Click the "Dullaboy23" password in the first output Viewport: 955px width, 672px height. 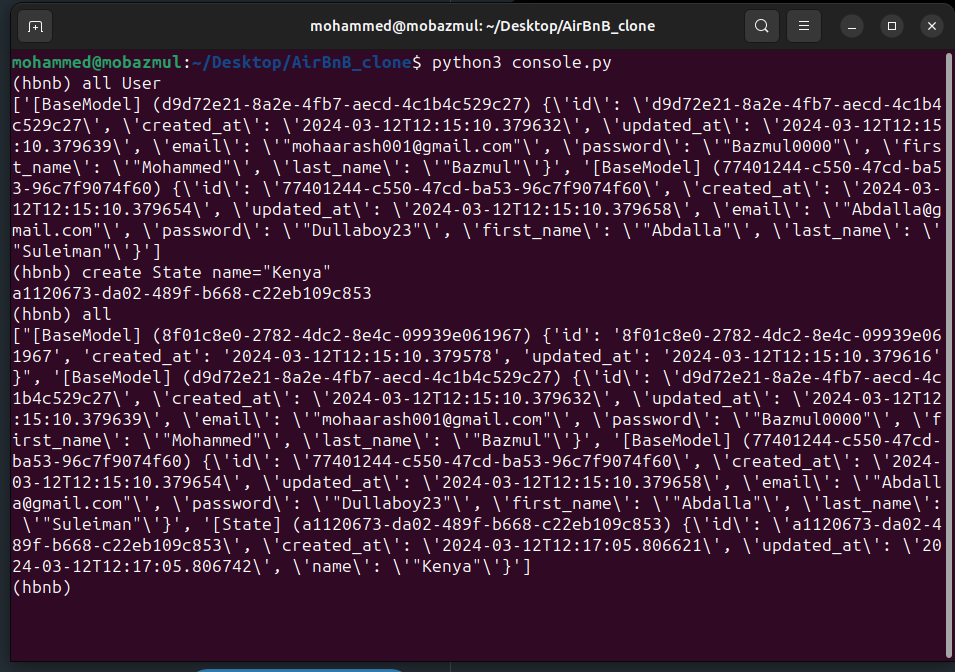pyautogui.click(x=362, y=230)
